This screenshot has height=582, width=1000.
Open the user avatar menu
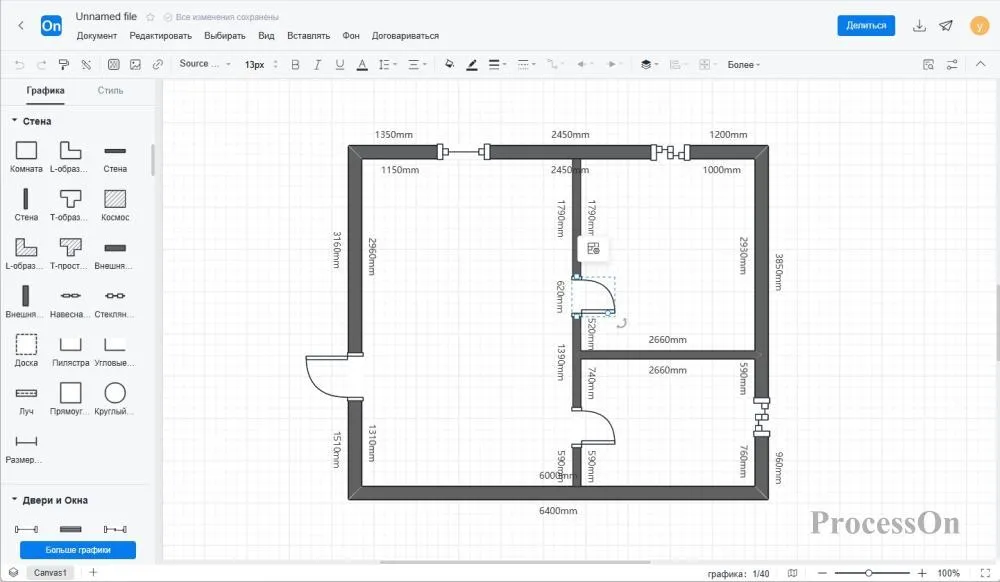pyautogui.click(x=979, y=25)
